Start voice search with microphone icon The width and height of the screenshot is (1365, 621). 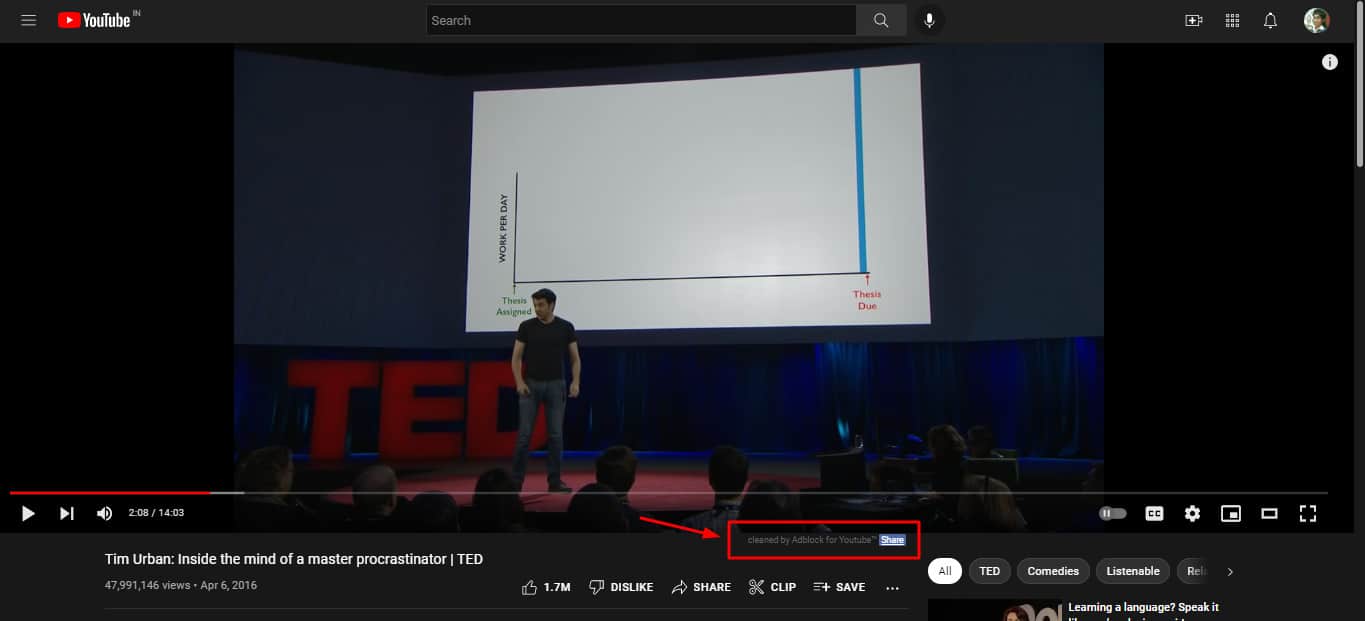[x=929, y=20]
